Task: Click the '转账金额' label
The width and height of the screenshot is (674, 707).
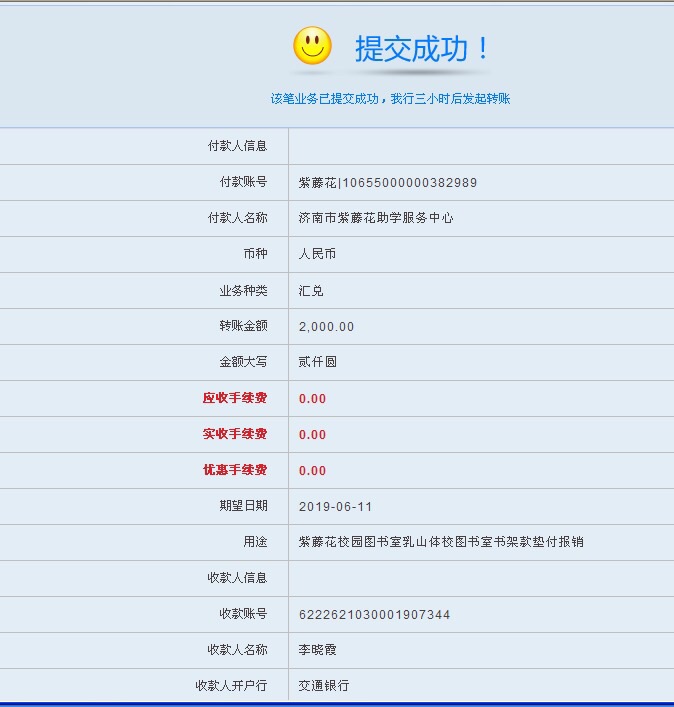Action: coord(243,326)
